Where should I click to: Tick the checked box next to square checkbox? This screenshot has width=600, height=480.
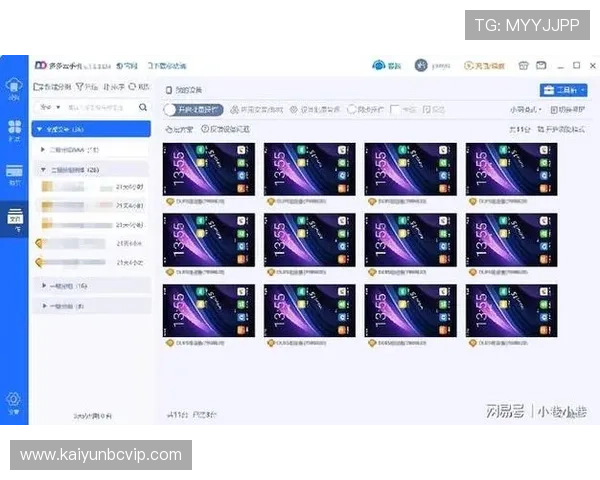[427, 109]
